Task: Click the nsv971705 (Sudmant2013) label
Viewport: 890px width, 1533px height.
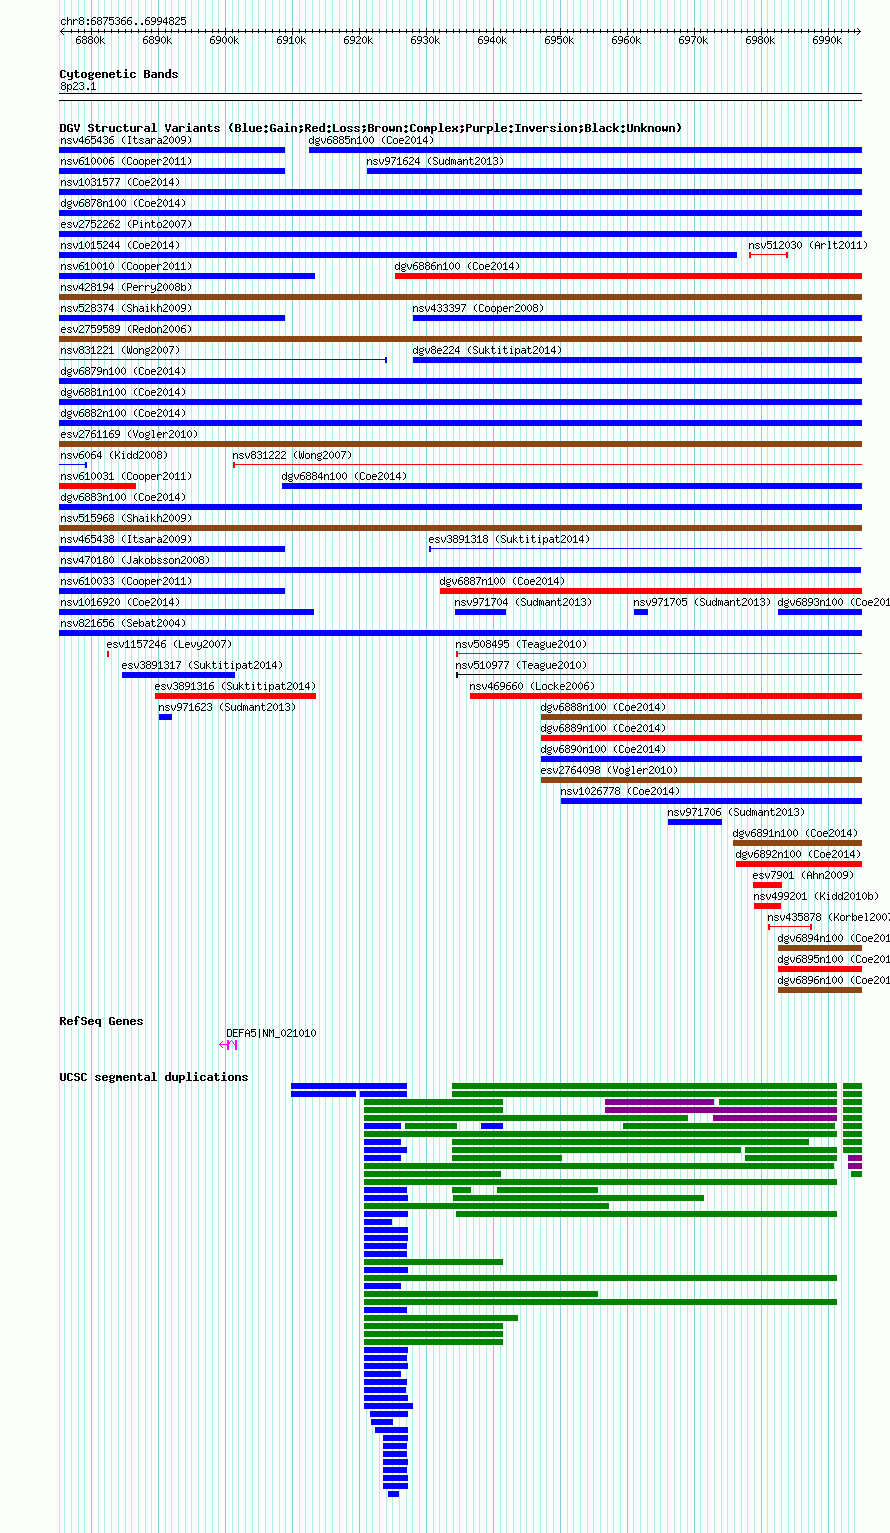Action: (703, 602)
